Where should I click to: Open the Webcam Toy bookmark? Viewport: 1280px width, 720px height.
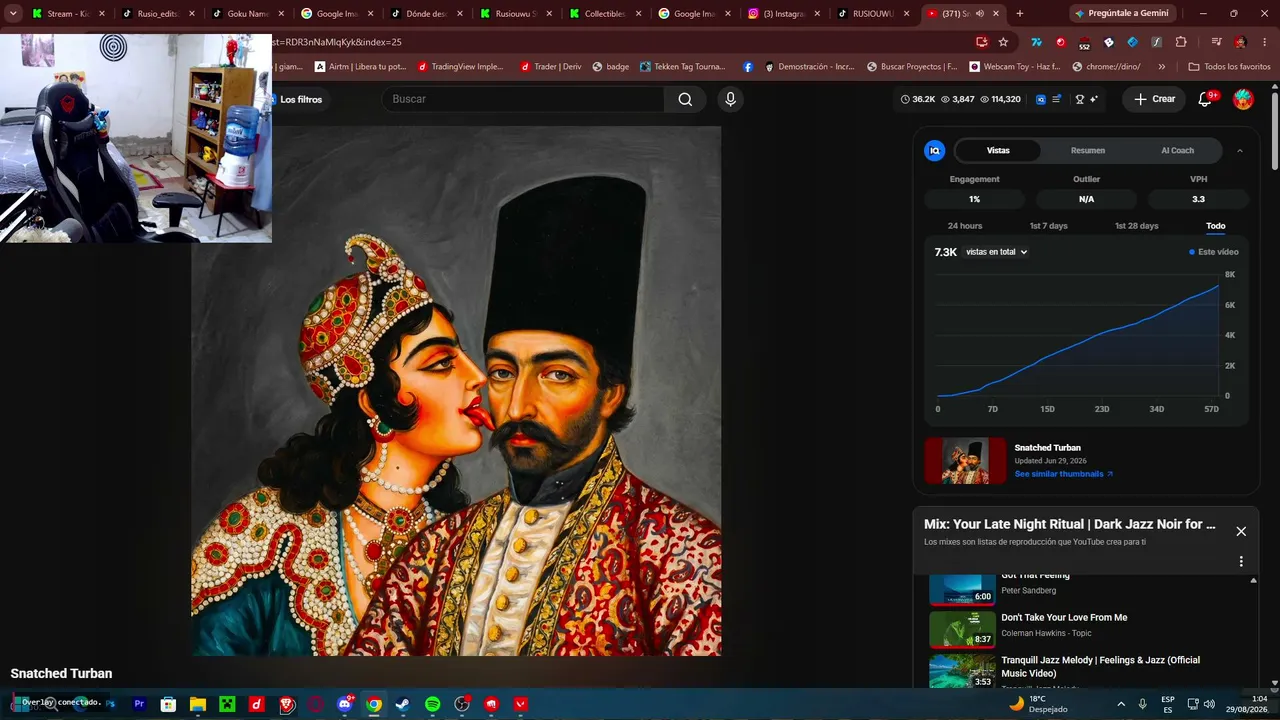pyautogui.click(x=1015, y=67)
